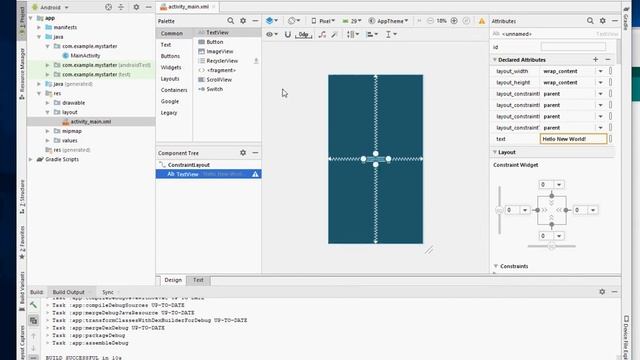Select the Widgets palette category
The height and width of the screenshot is (360, 640).
(x=171, y=67)
